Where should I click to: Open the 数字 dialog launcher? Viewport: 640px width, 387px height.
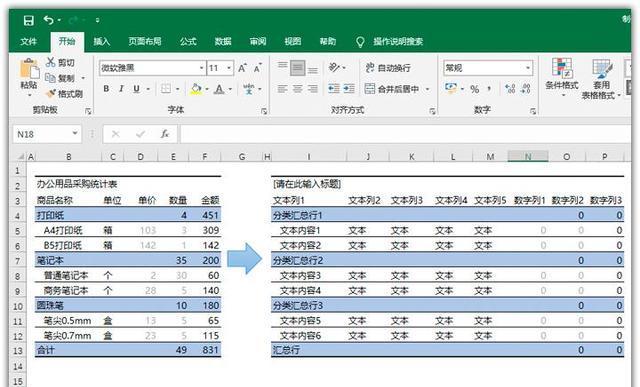533,111
